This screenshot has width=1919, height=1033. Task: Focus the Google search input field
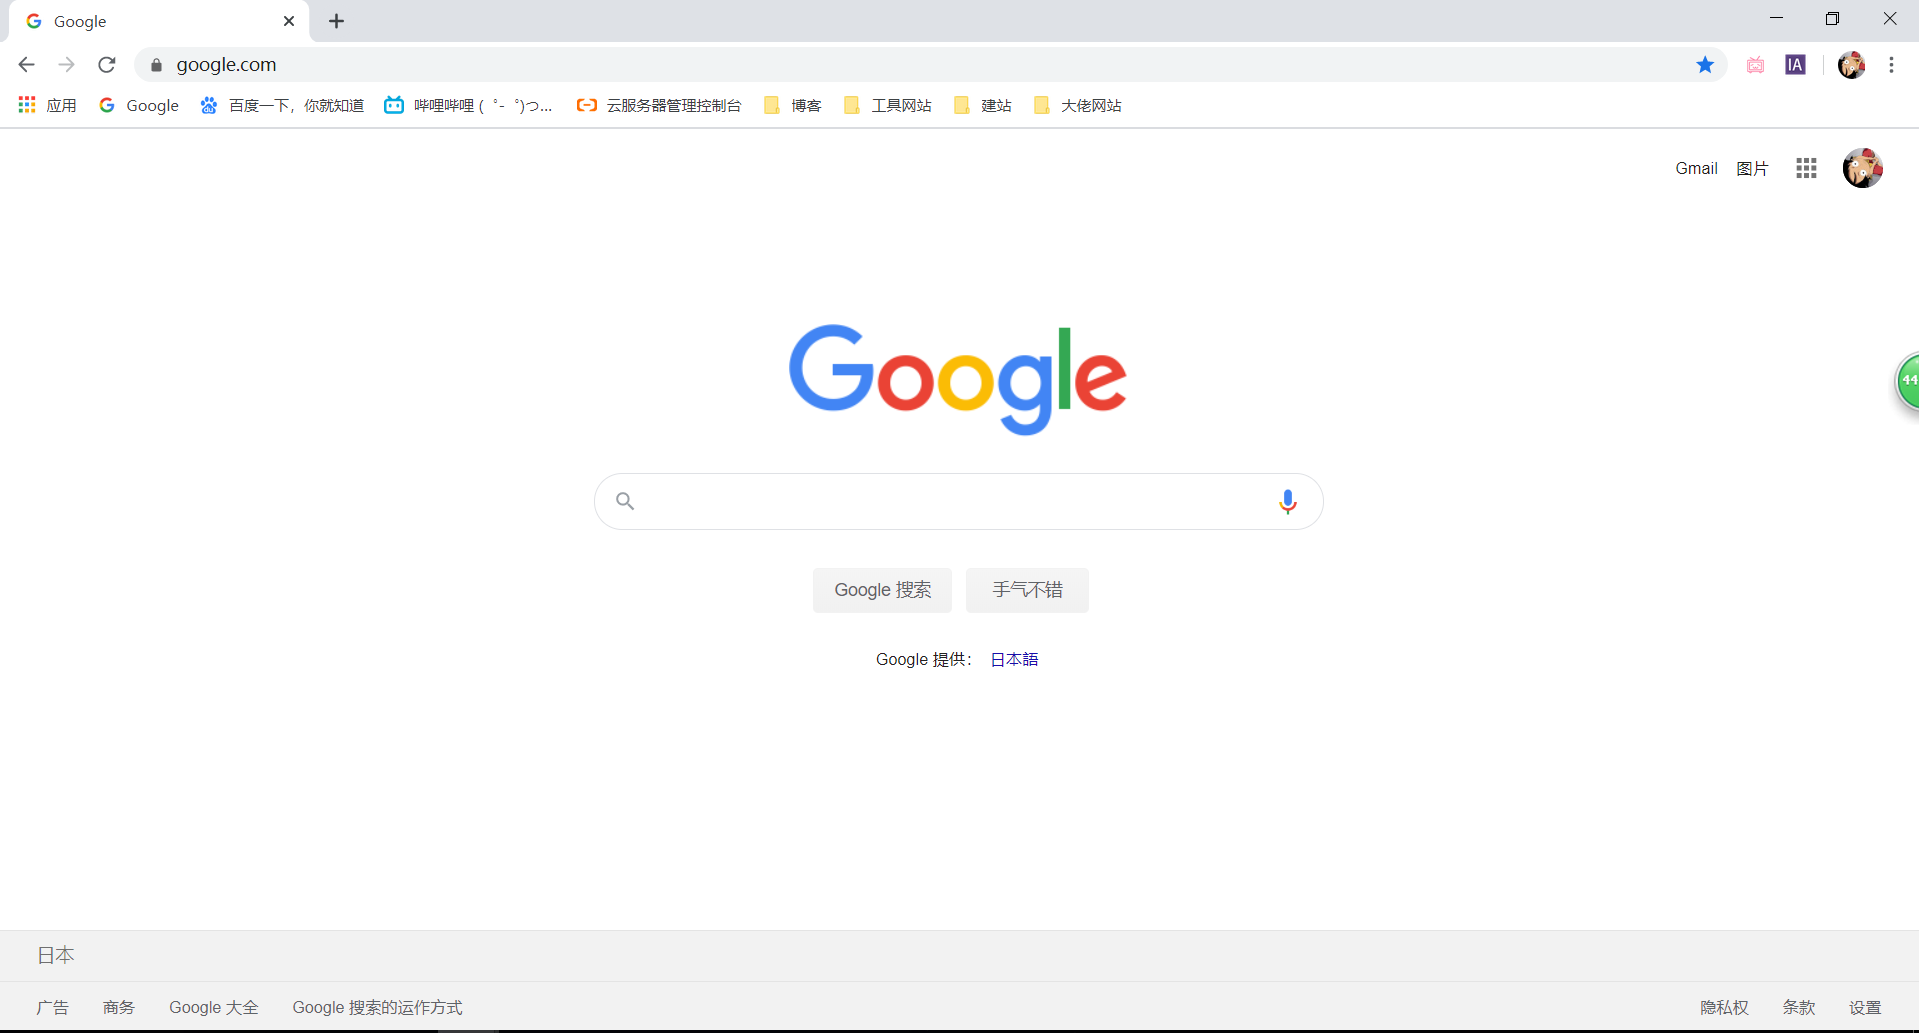[958, 501]
